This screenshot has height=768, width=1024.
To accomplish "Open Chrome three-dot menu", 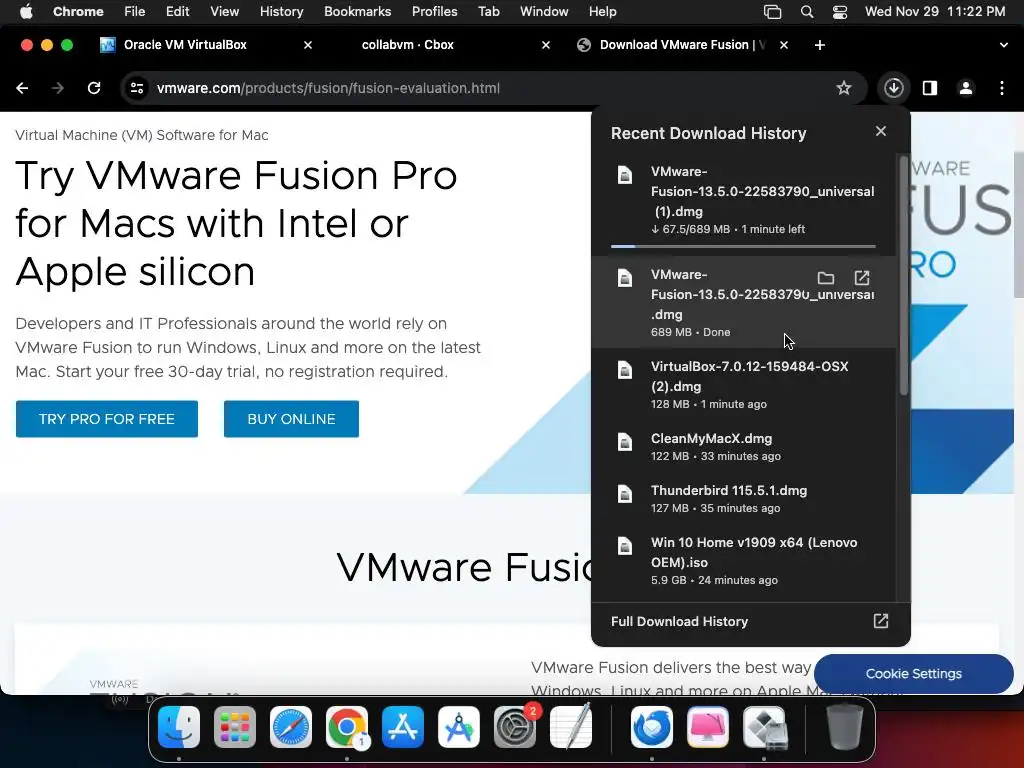I will pyautogui.click(x=1002, y=88).
